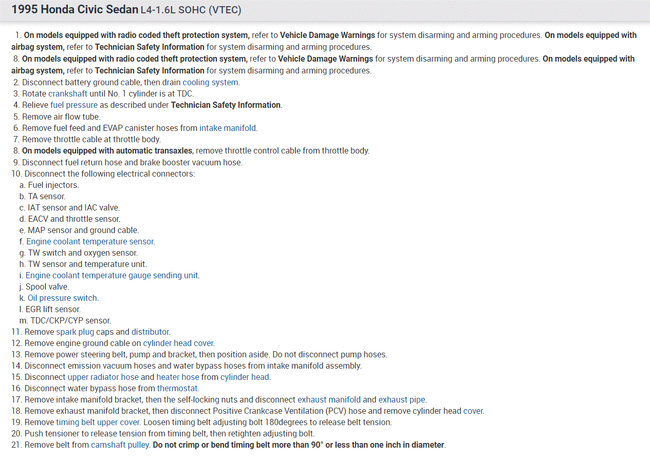Image resolution: width=650 pixels, height=460 pixels.
Task: Click the cylinder head link in step 15
Action: 245,377
